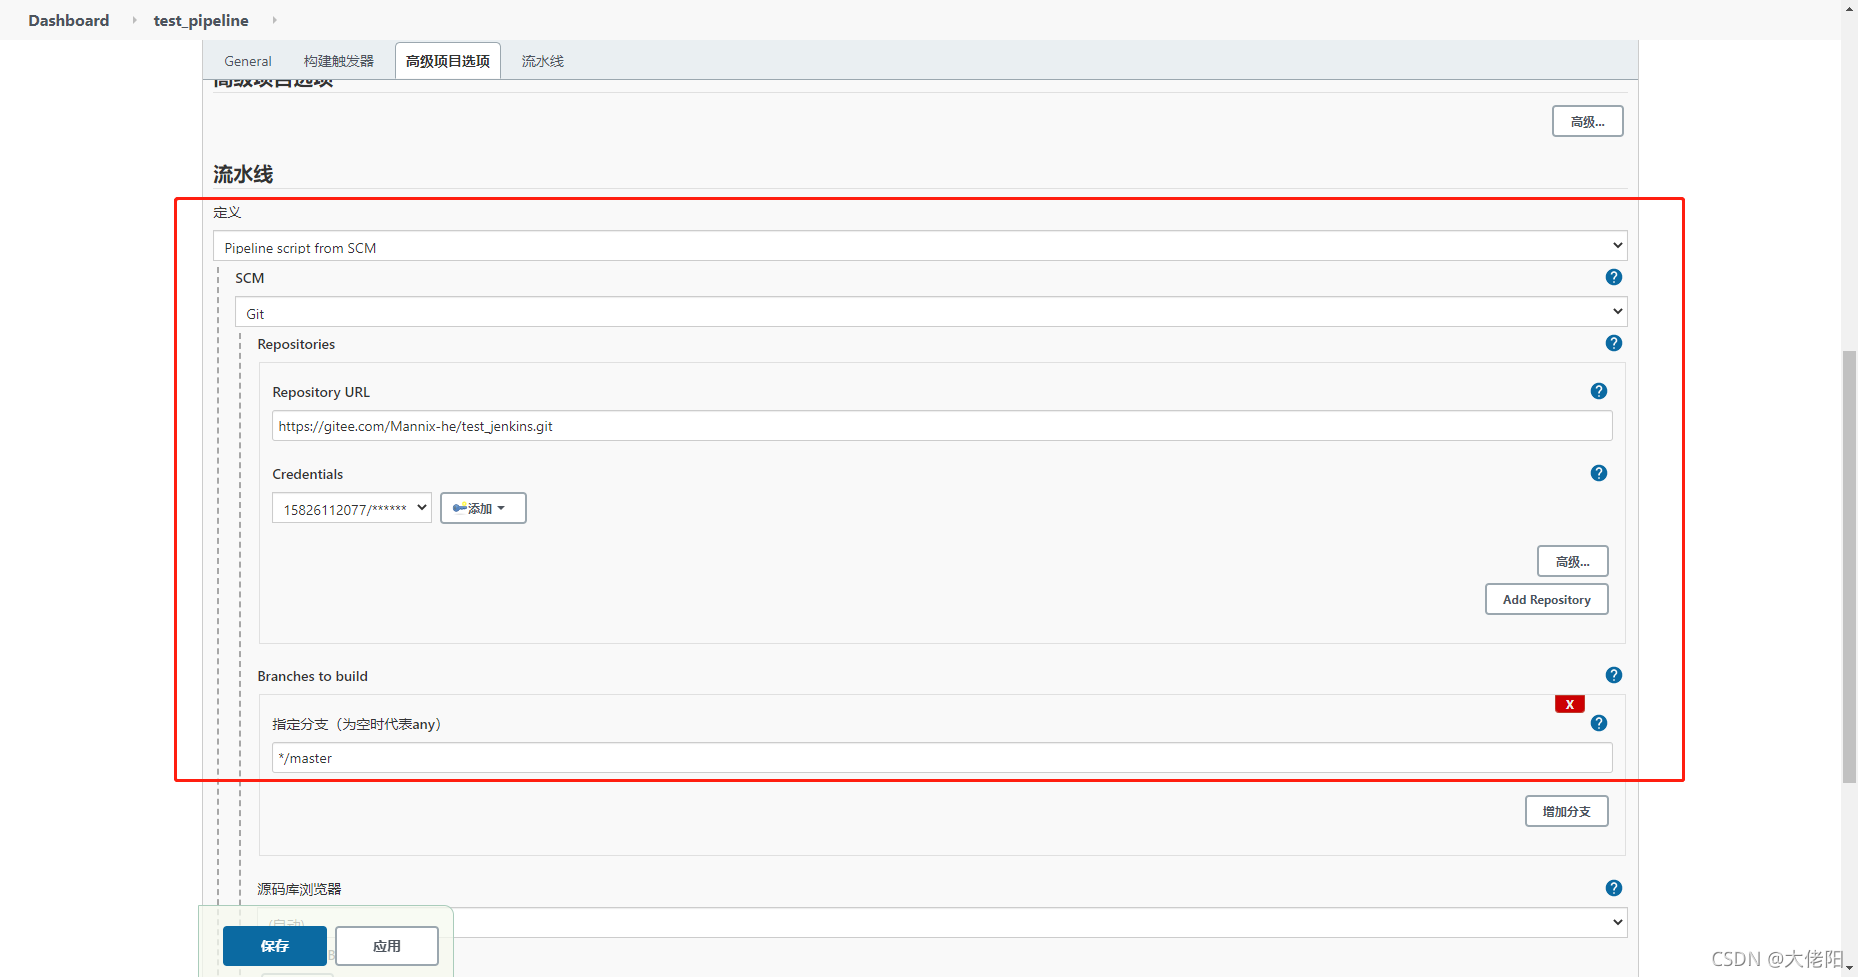Click Add Repository button
This screenshot has height=977, width=1858.
pos(1546,599)
